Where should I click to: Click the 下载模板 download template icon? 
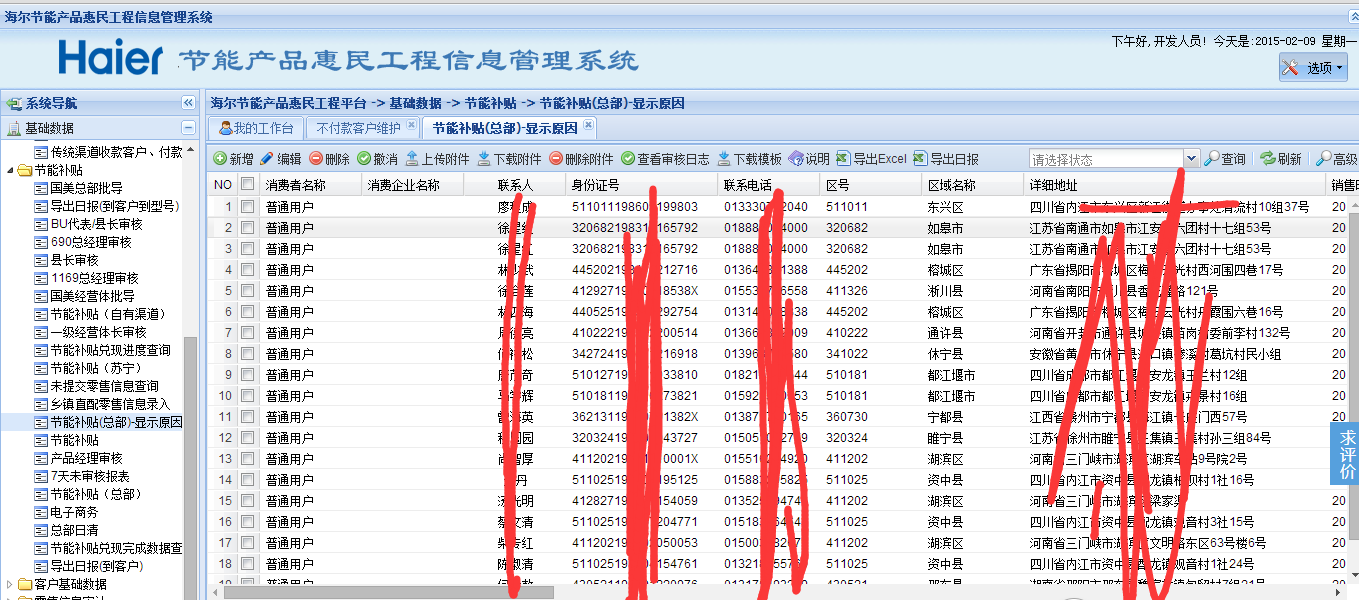(724, 159)
